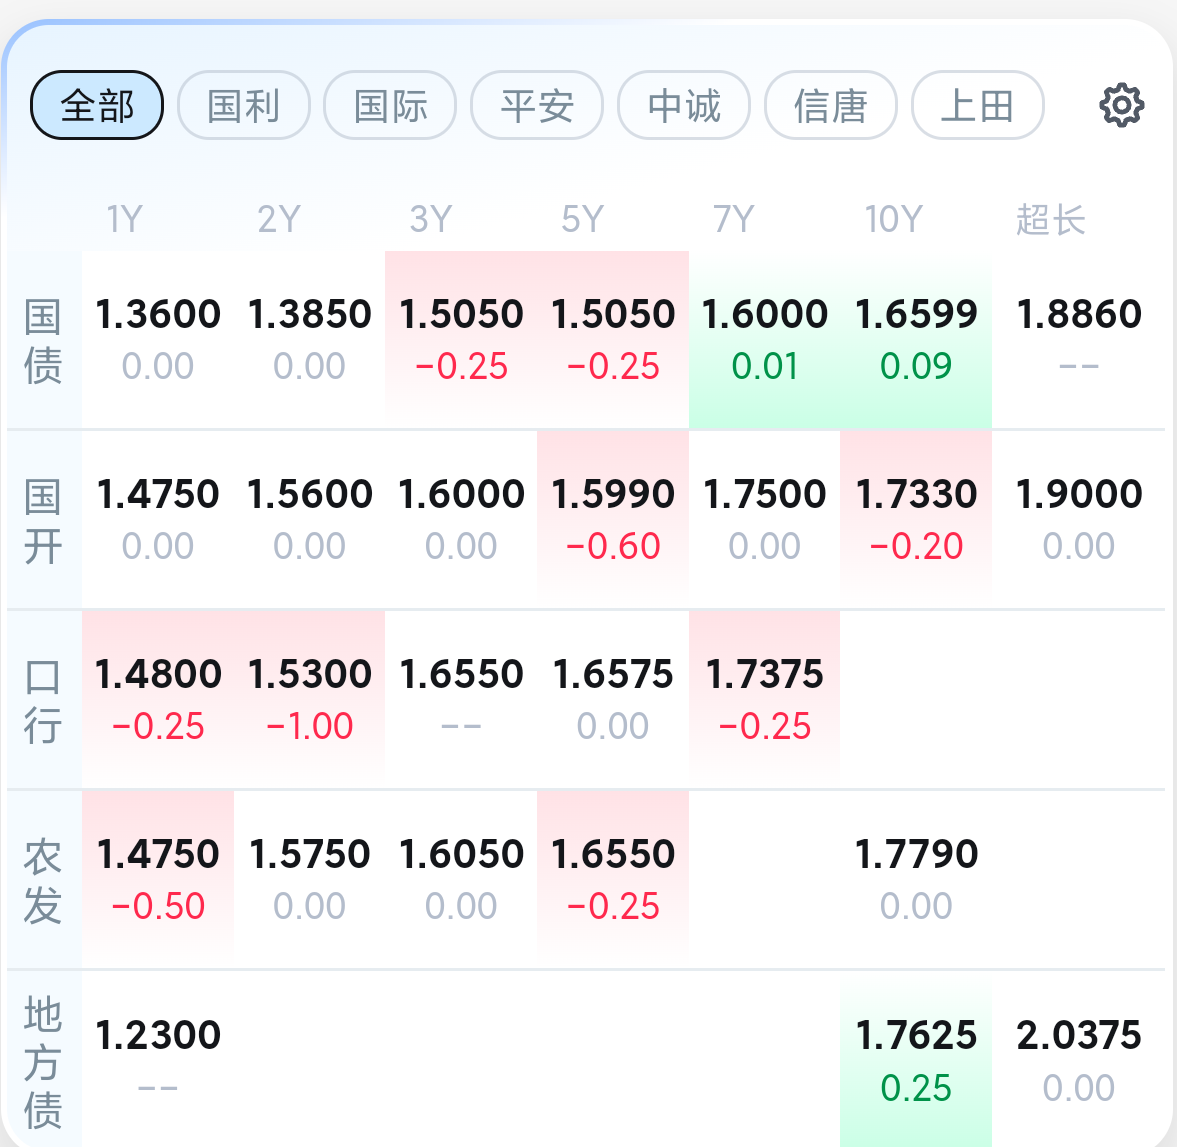Select the 全部 filter tab
Image resolution: width=1177 pixels, height=1147 pixels.
point(97,105)
